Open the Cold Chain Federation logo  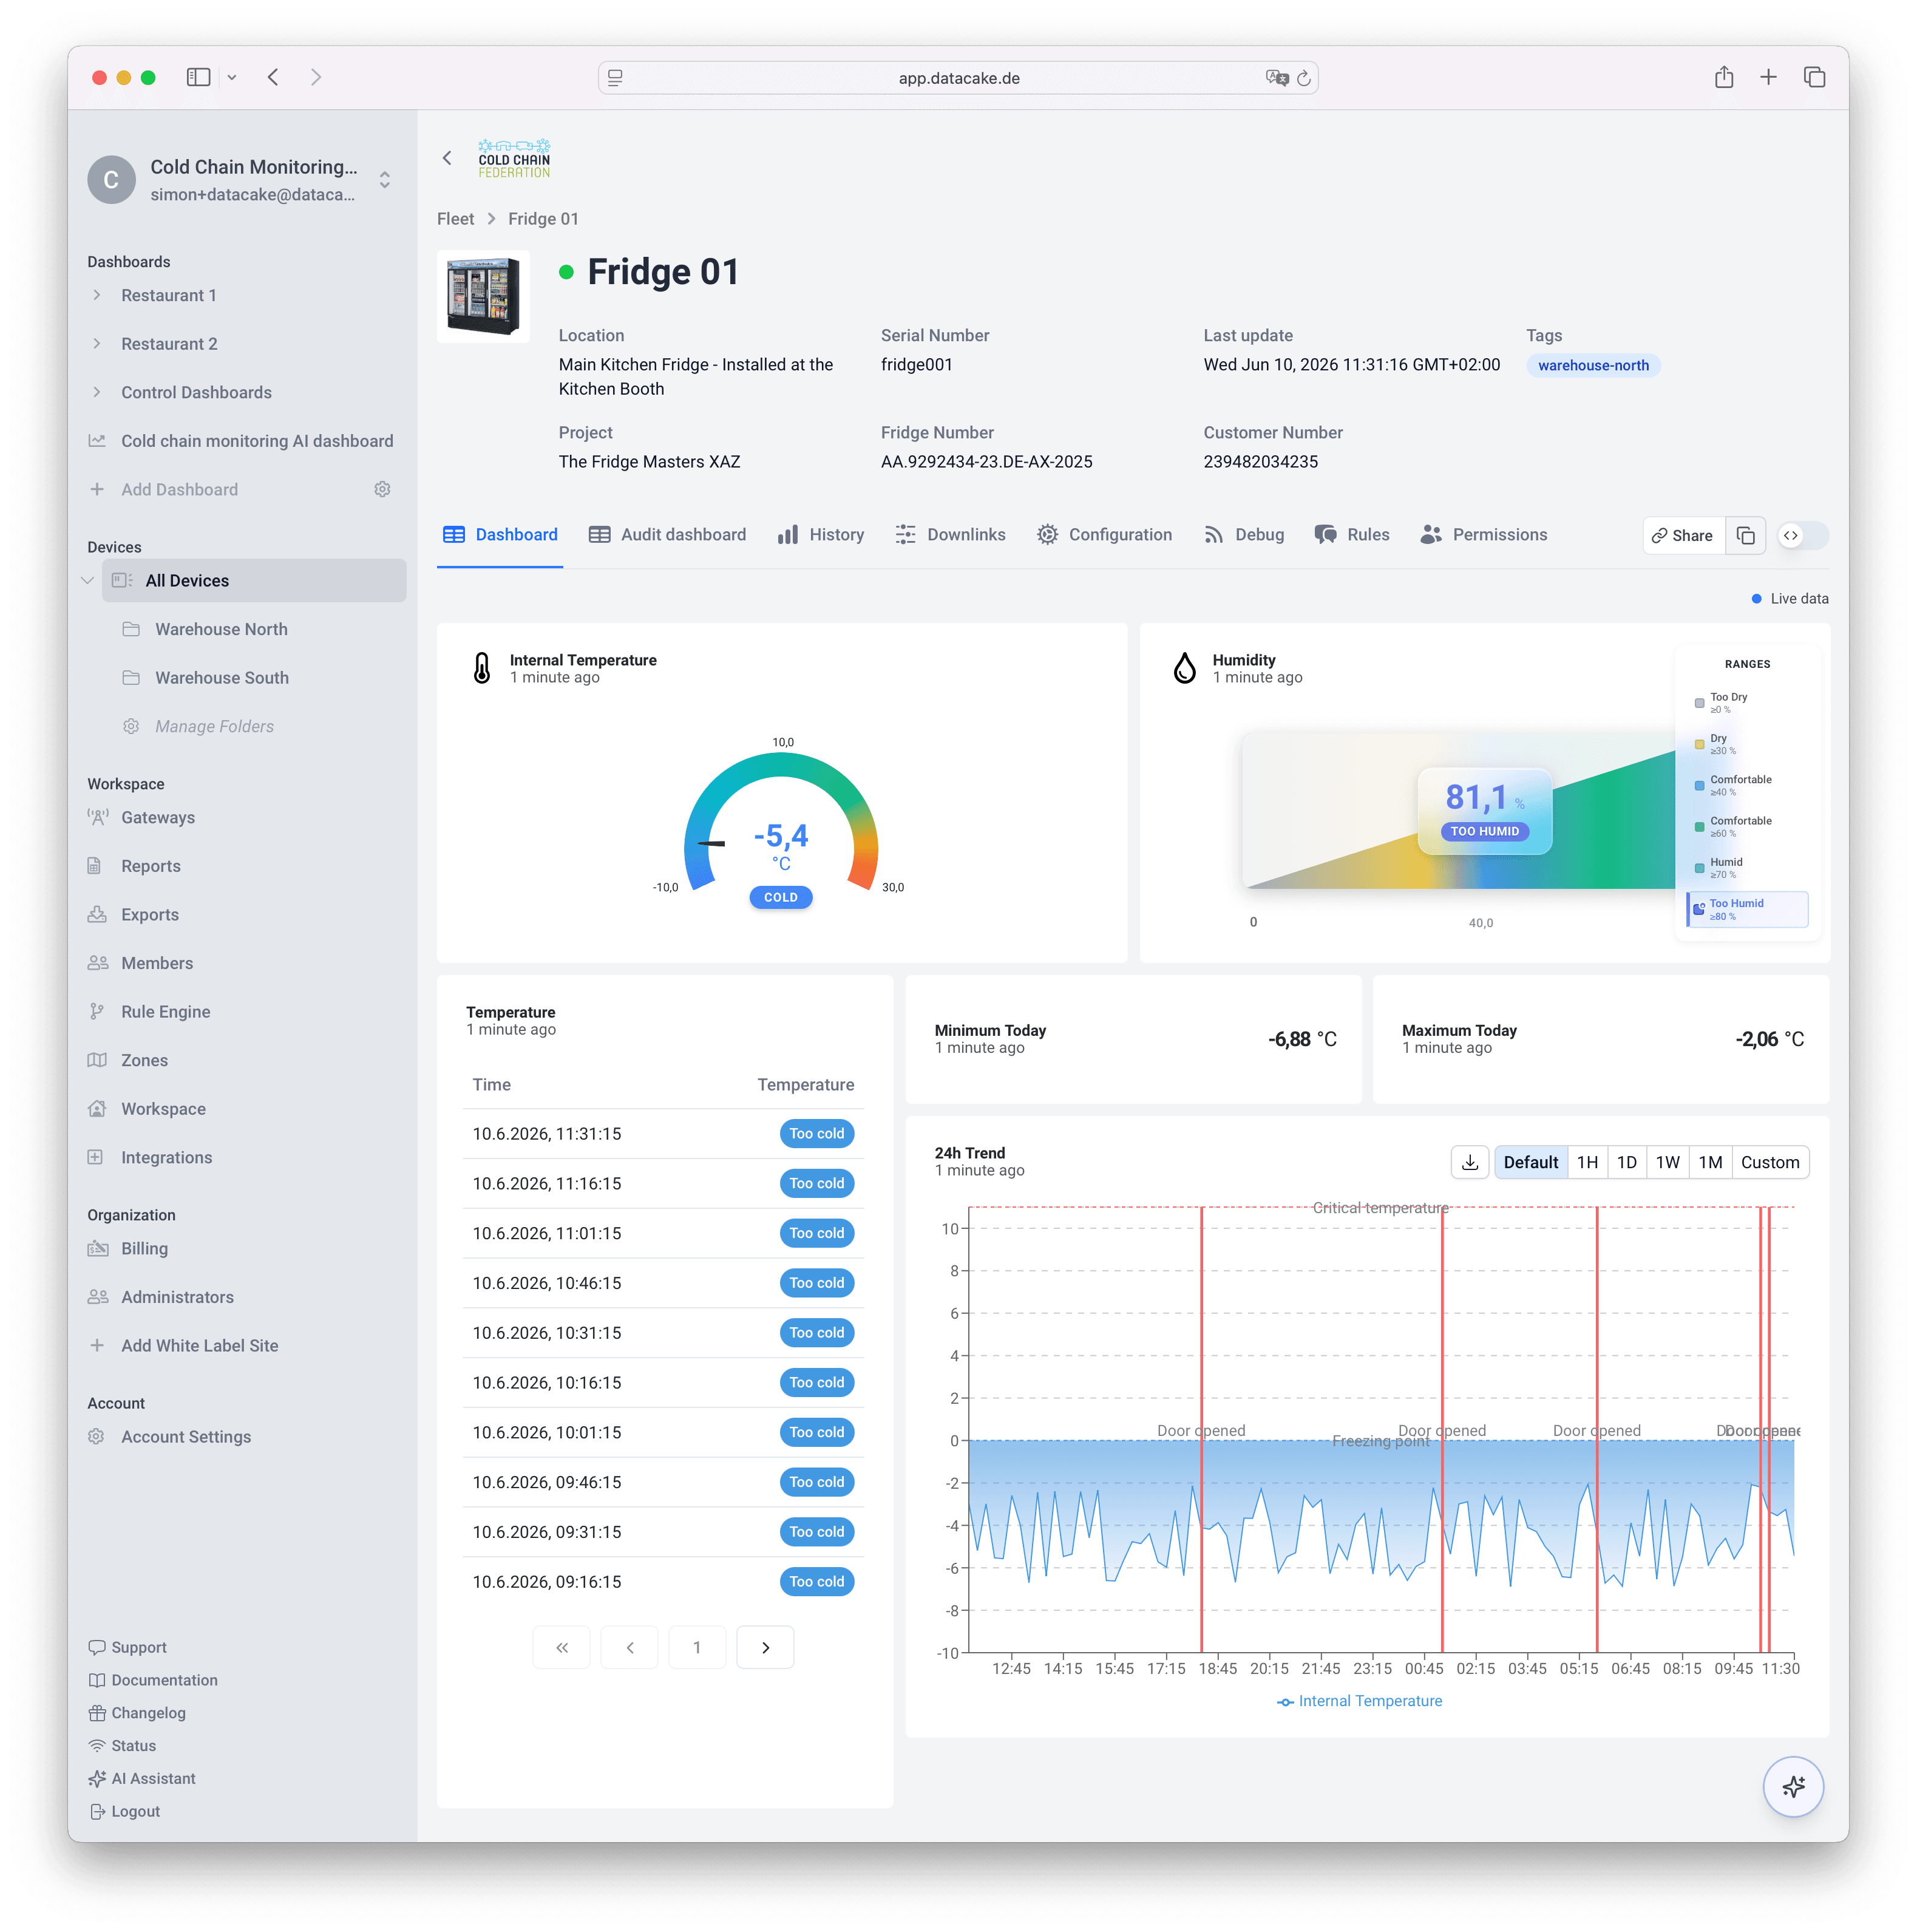[514, 158]
